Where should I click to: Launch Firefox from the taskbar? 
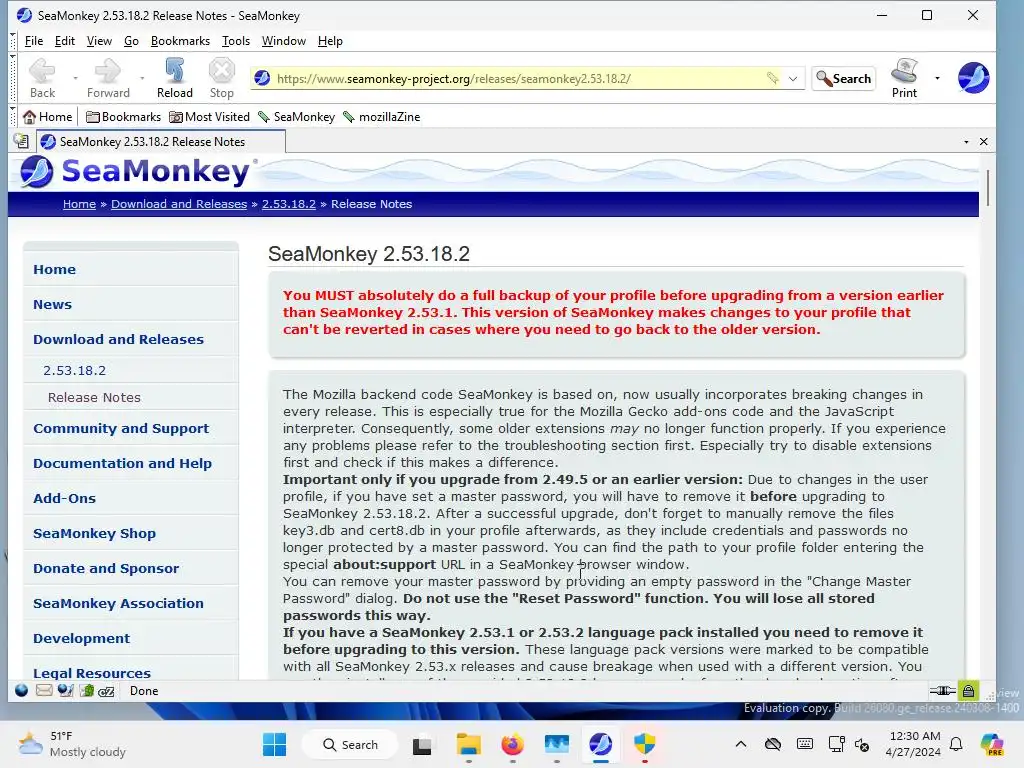coord(513,744)
